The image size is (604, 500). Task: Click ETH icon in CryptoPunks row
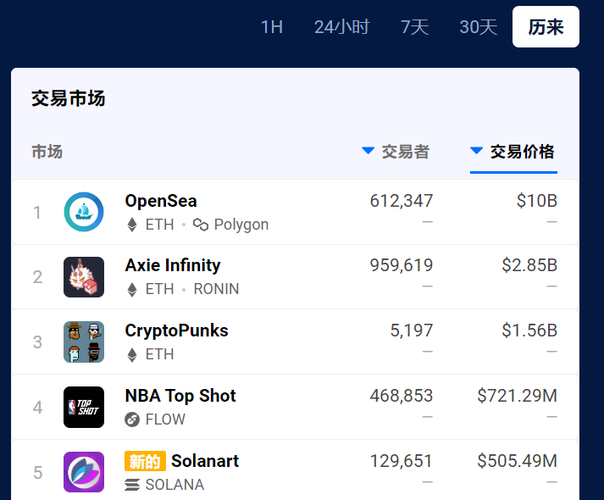coord(132,354)
